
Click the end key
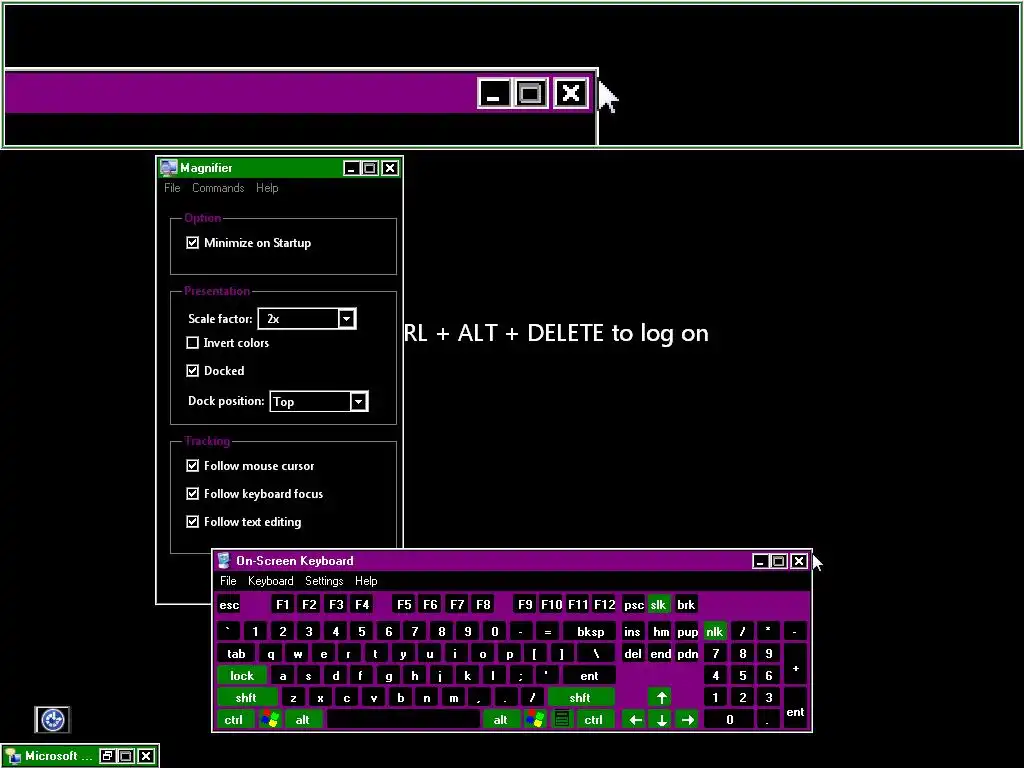[660, 654]
